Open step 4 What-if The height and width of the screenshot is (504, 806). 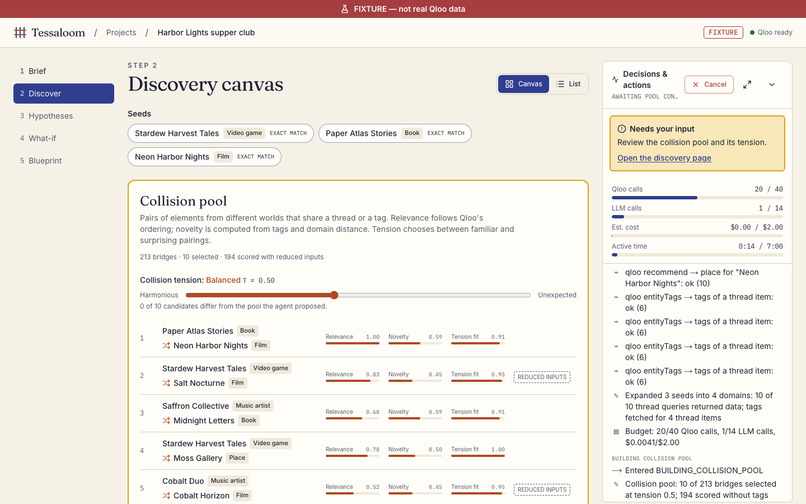click(64, 138)
